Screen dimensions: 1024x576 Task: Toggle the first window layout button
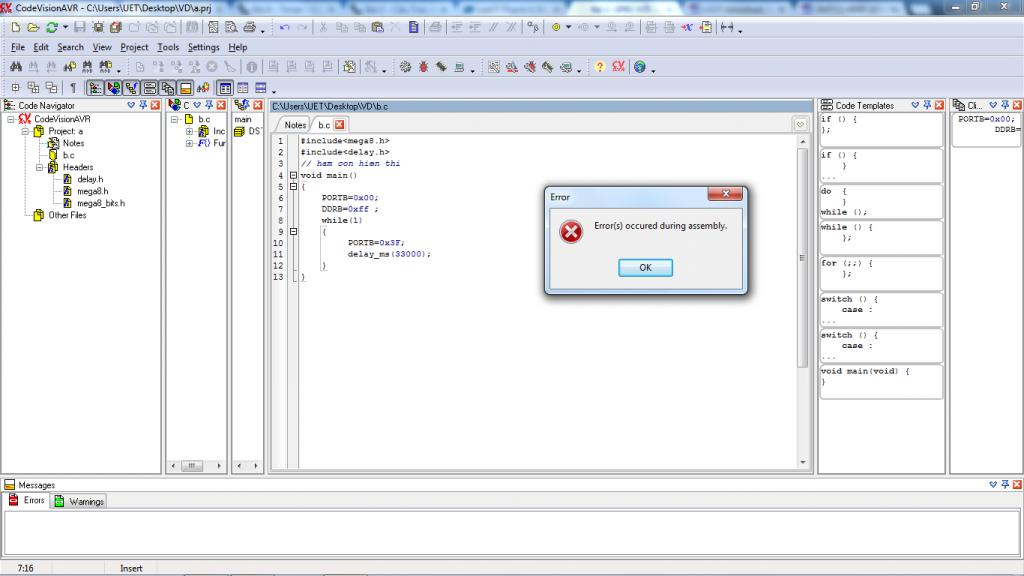[x=225, y=88]
